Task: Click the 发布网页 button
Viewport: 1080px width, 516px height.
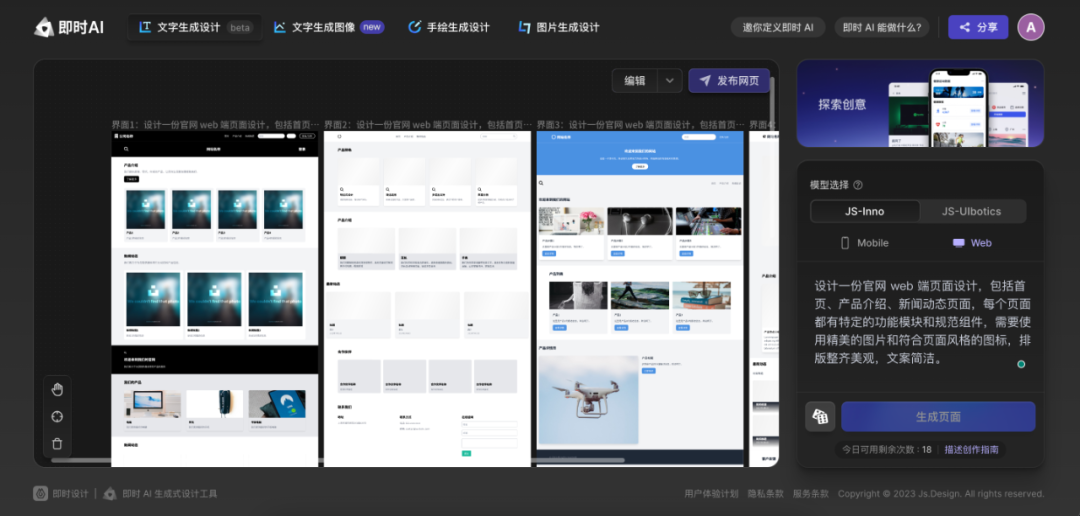Action: point(729,81)
